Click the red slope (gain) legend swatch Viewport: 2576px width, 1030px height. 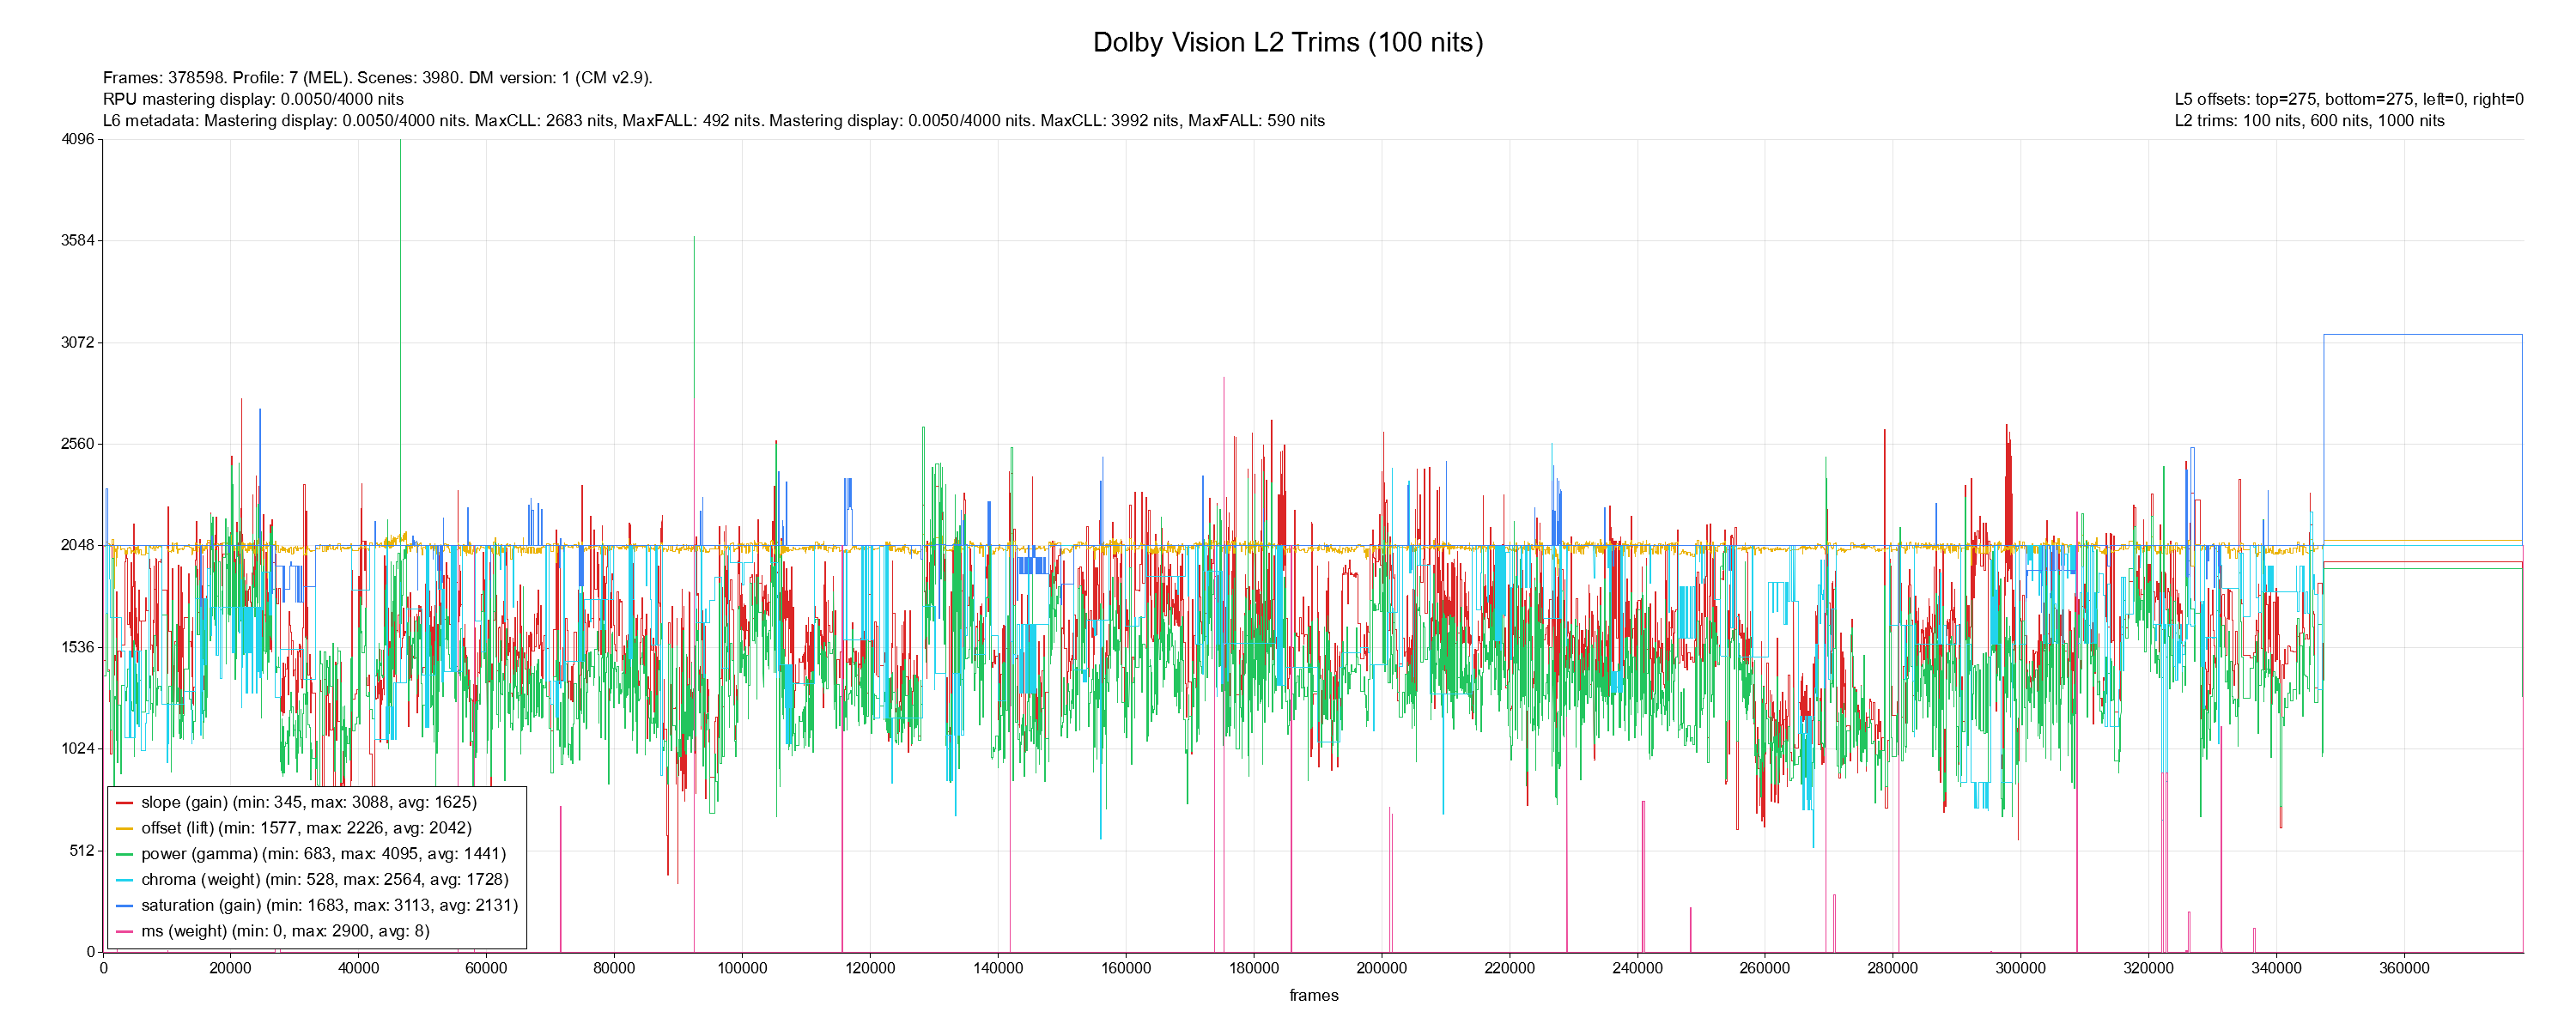[124, 803]
